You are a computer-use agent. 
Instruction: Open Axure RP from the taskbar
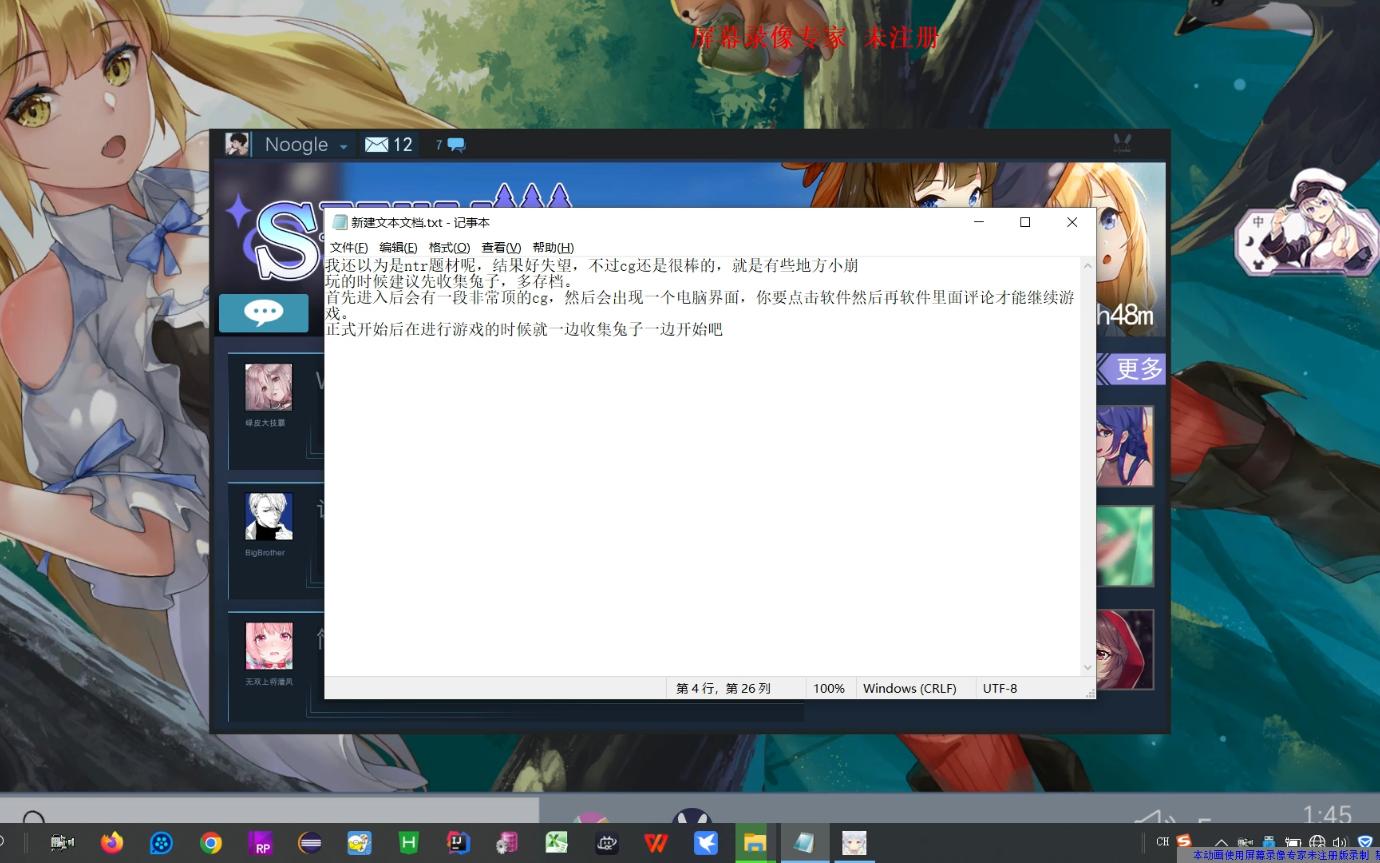(x=260, y=843)
